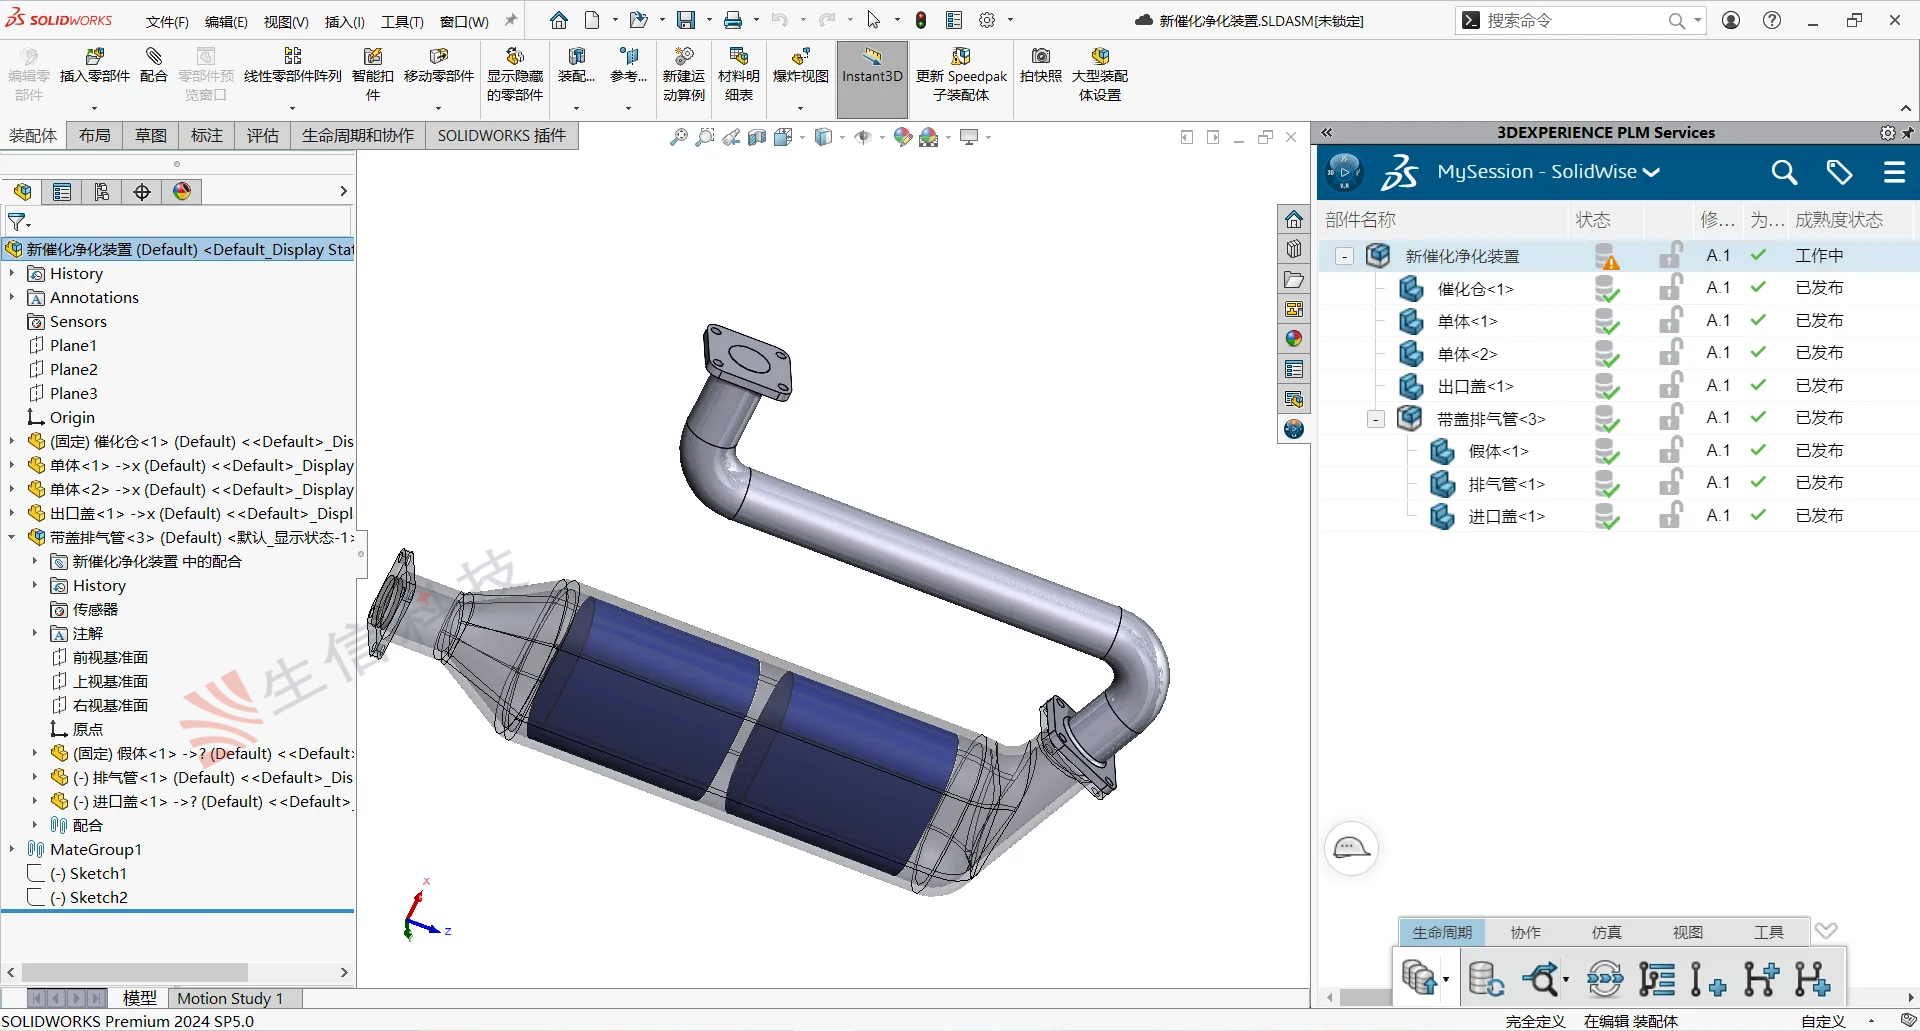Click the tag icon in MySession
The height and width of the screenshot is (1031, 1920).
1839,172
